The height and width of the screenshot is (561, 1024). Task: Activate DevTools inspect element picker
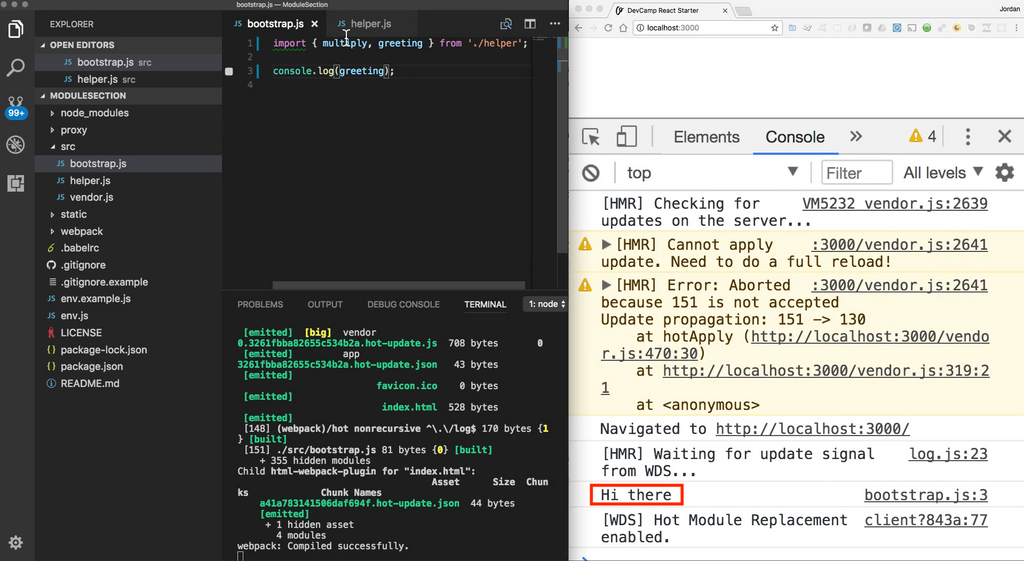point(591,137)
